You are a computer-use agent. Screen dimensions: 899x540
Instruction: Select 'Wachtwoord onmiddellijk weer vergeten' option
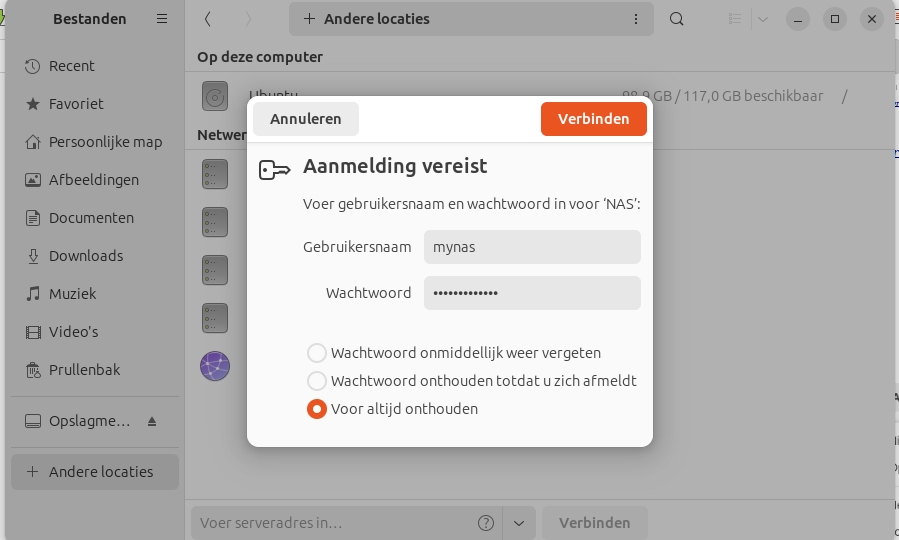(317, 353)
